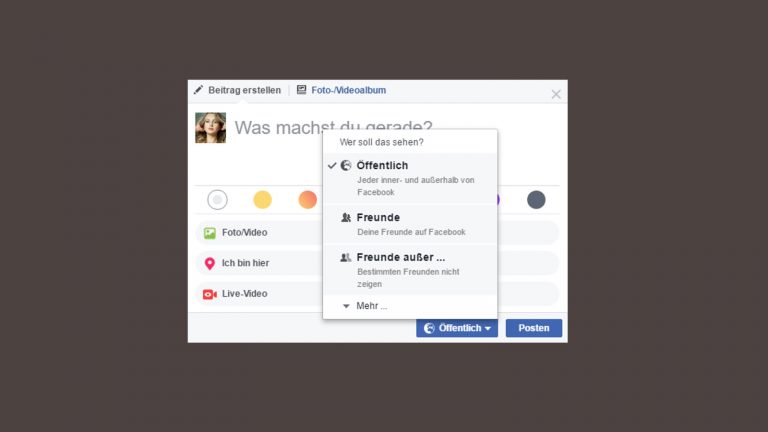This screenshot has height=432, width=768.
Task: Click the icon beside Freunde außer
Action: (x=346, y=257)
